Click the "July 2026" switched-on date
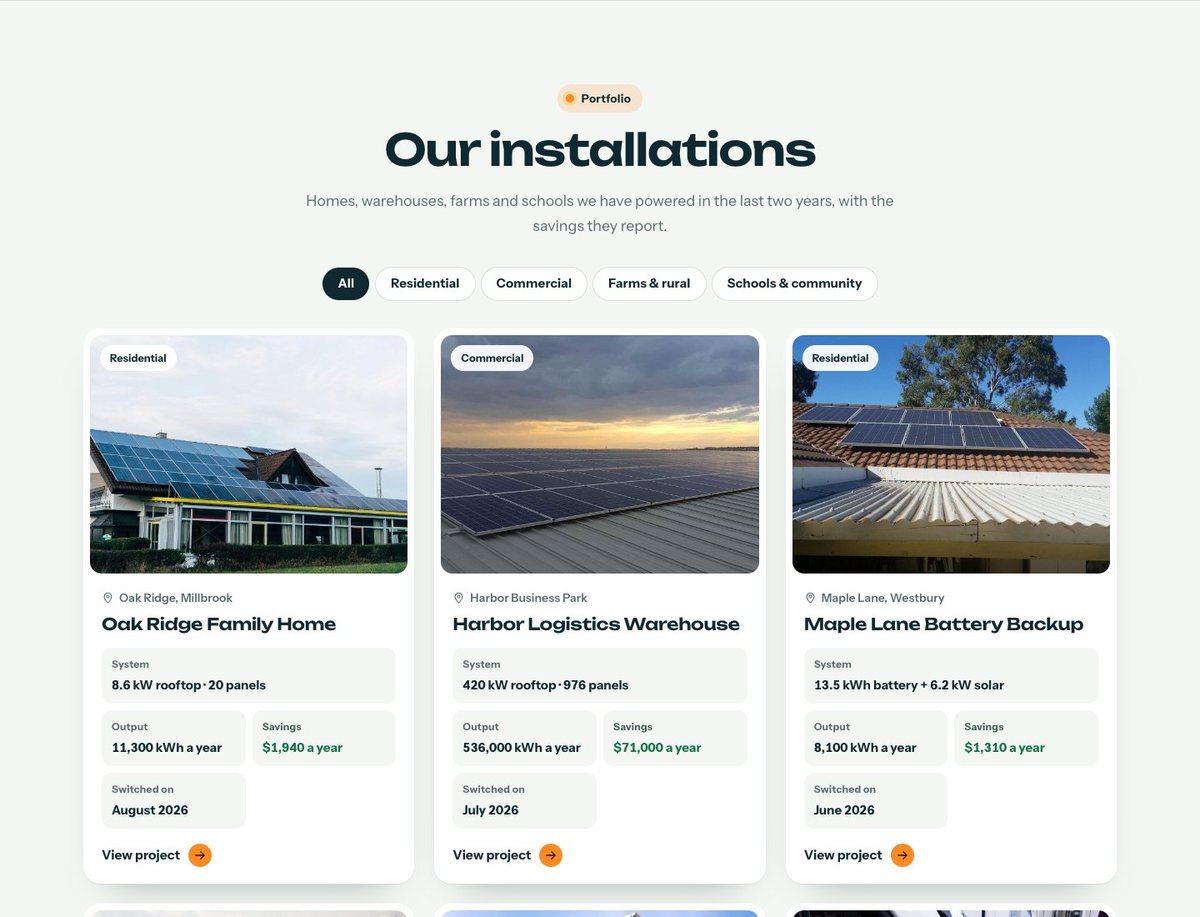The image size is (1200, 917). (491, 810)
